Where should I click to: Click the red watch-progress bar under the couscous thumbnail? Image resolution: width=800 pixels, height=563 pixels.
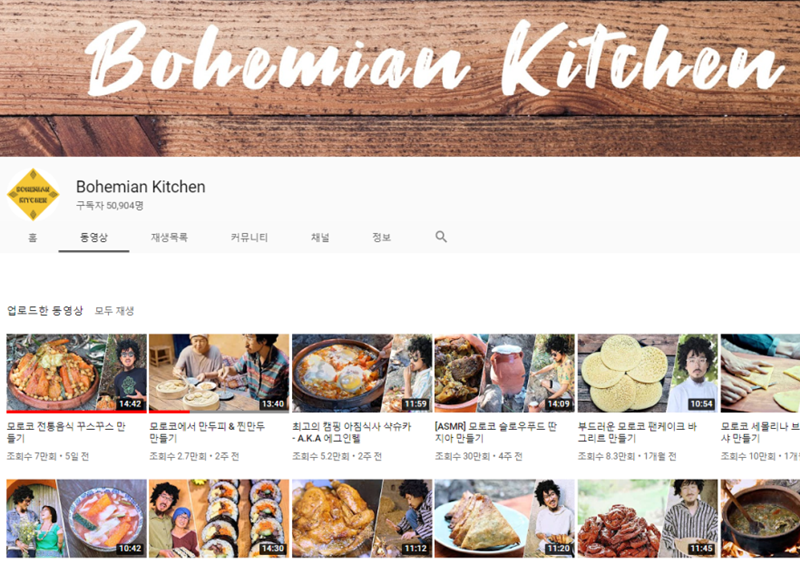77,411
